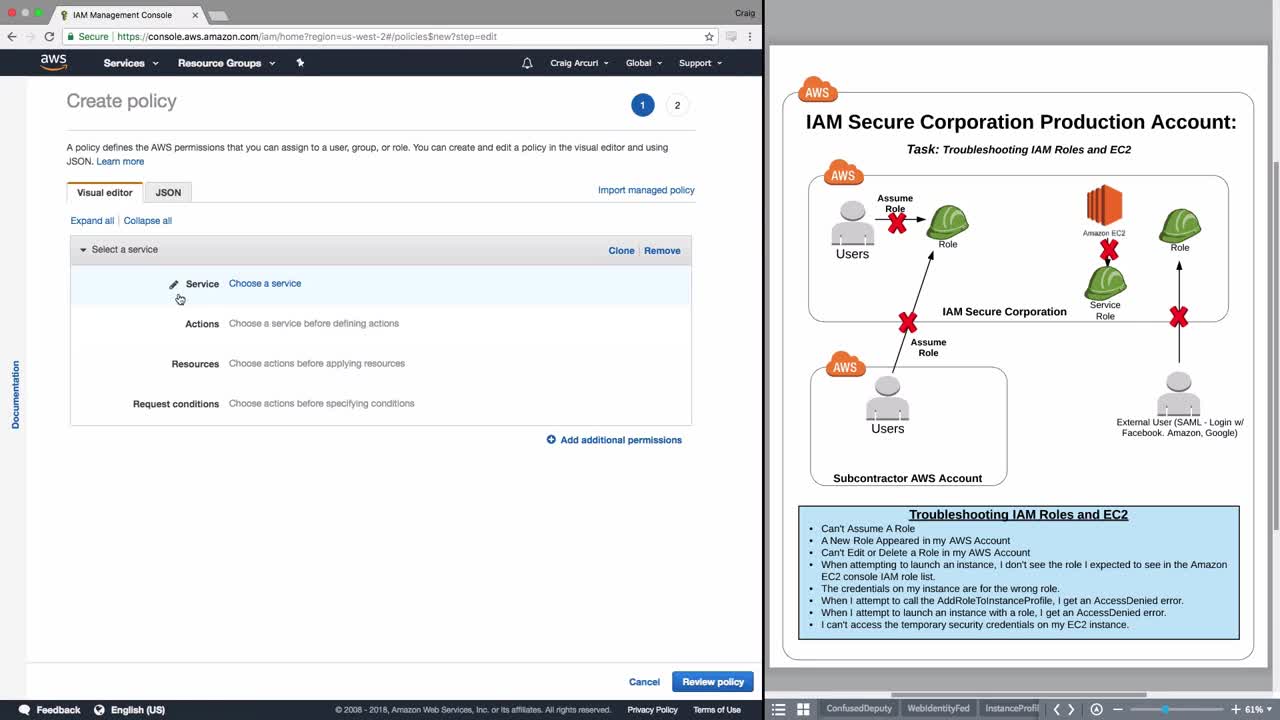The width and height of the screenshot is (1280, 720).
Task: Click the horizontal scrollbar in diagram window
Action: [x=1018, y=694]
